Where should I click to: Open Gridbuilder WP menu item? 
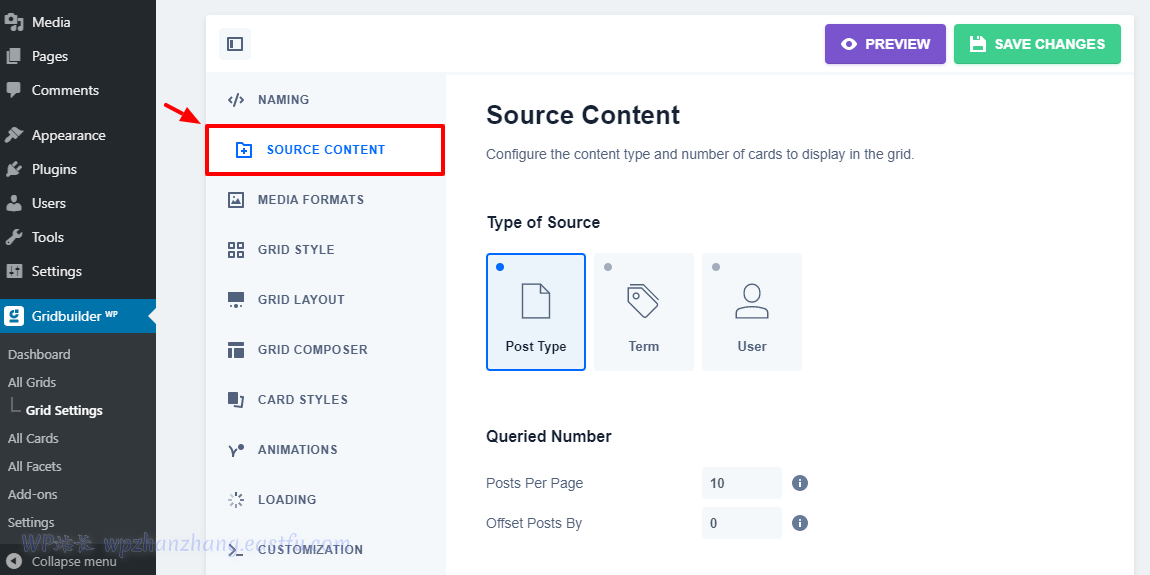tap(78, 316)
